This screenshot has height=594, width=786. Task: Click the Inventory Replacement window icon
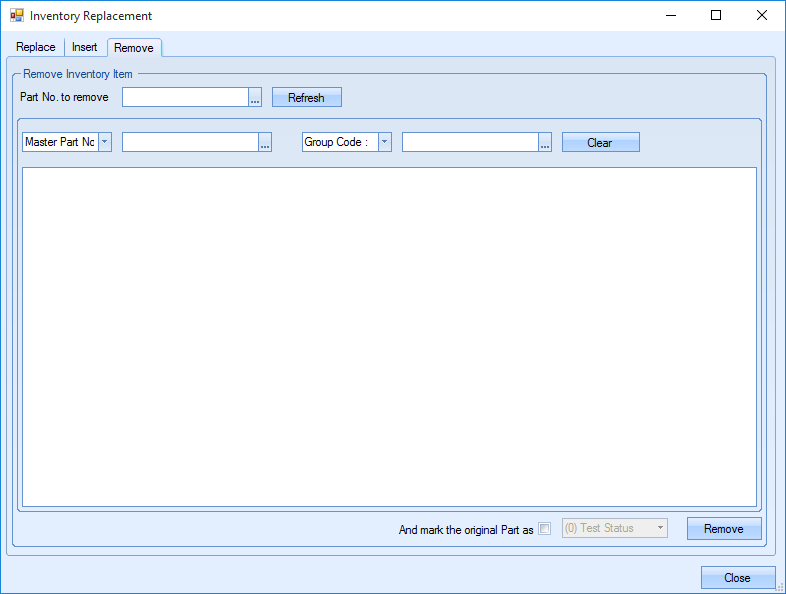pyautogui.click(x=16, y=16)
